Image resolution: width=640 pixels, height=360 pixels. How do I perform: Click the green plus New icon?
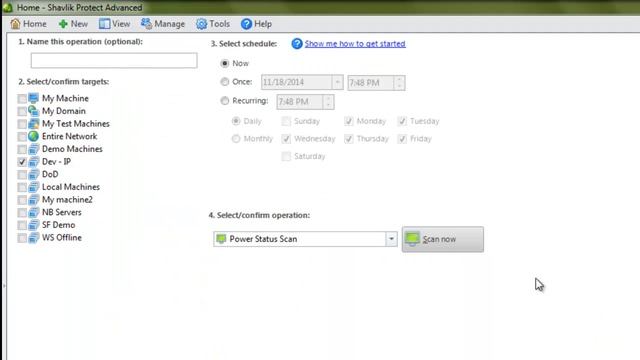coord(63,24)
